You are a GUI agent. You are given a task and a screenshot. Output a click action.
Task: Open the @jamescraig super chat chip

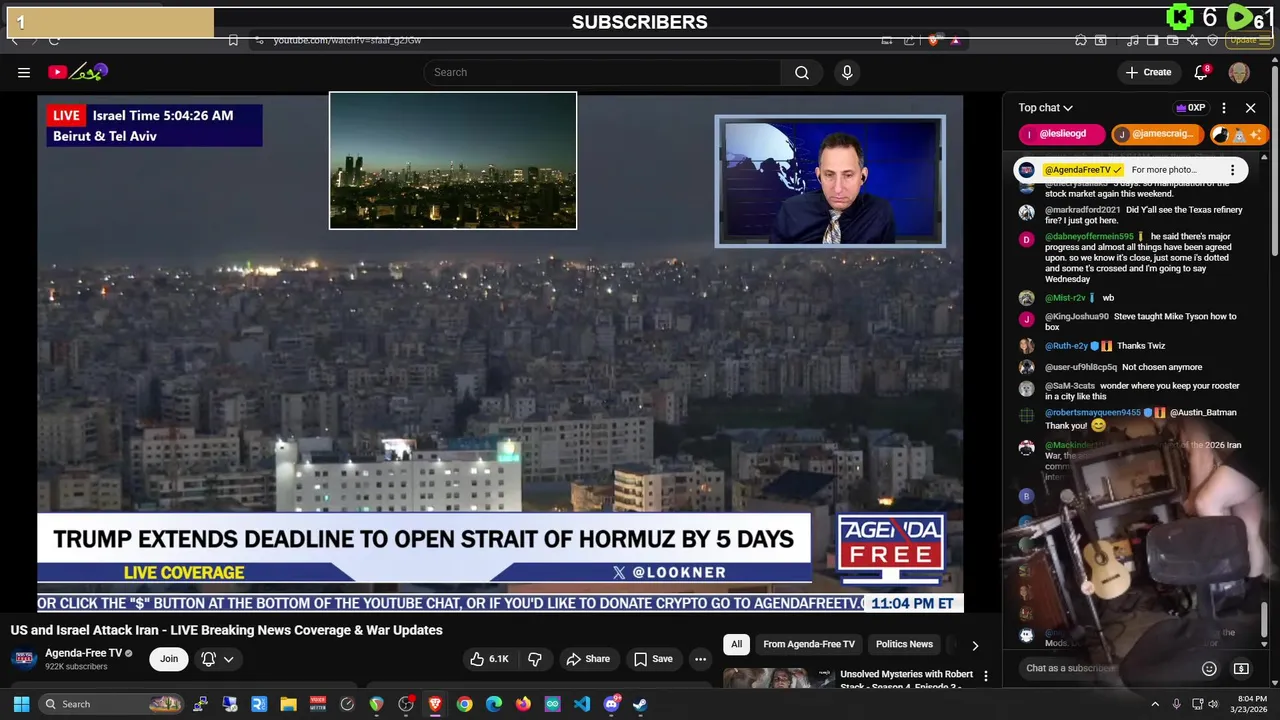(1157, 134)
